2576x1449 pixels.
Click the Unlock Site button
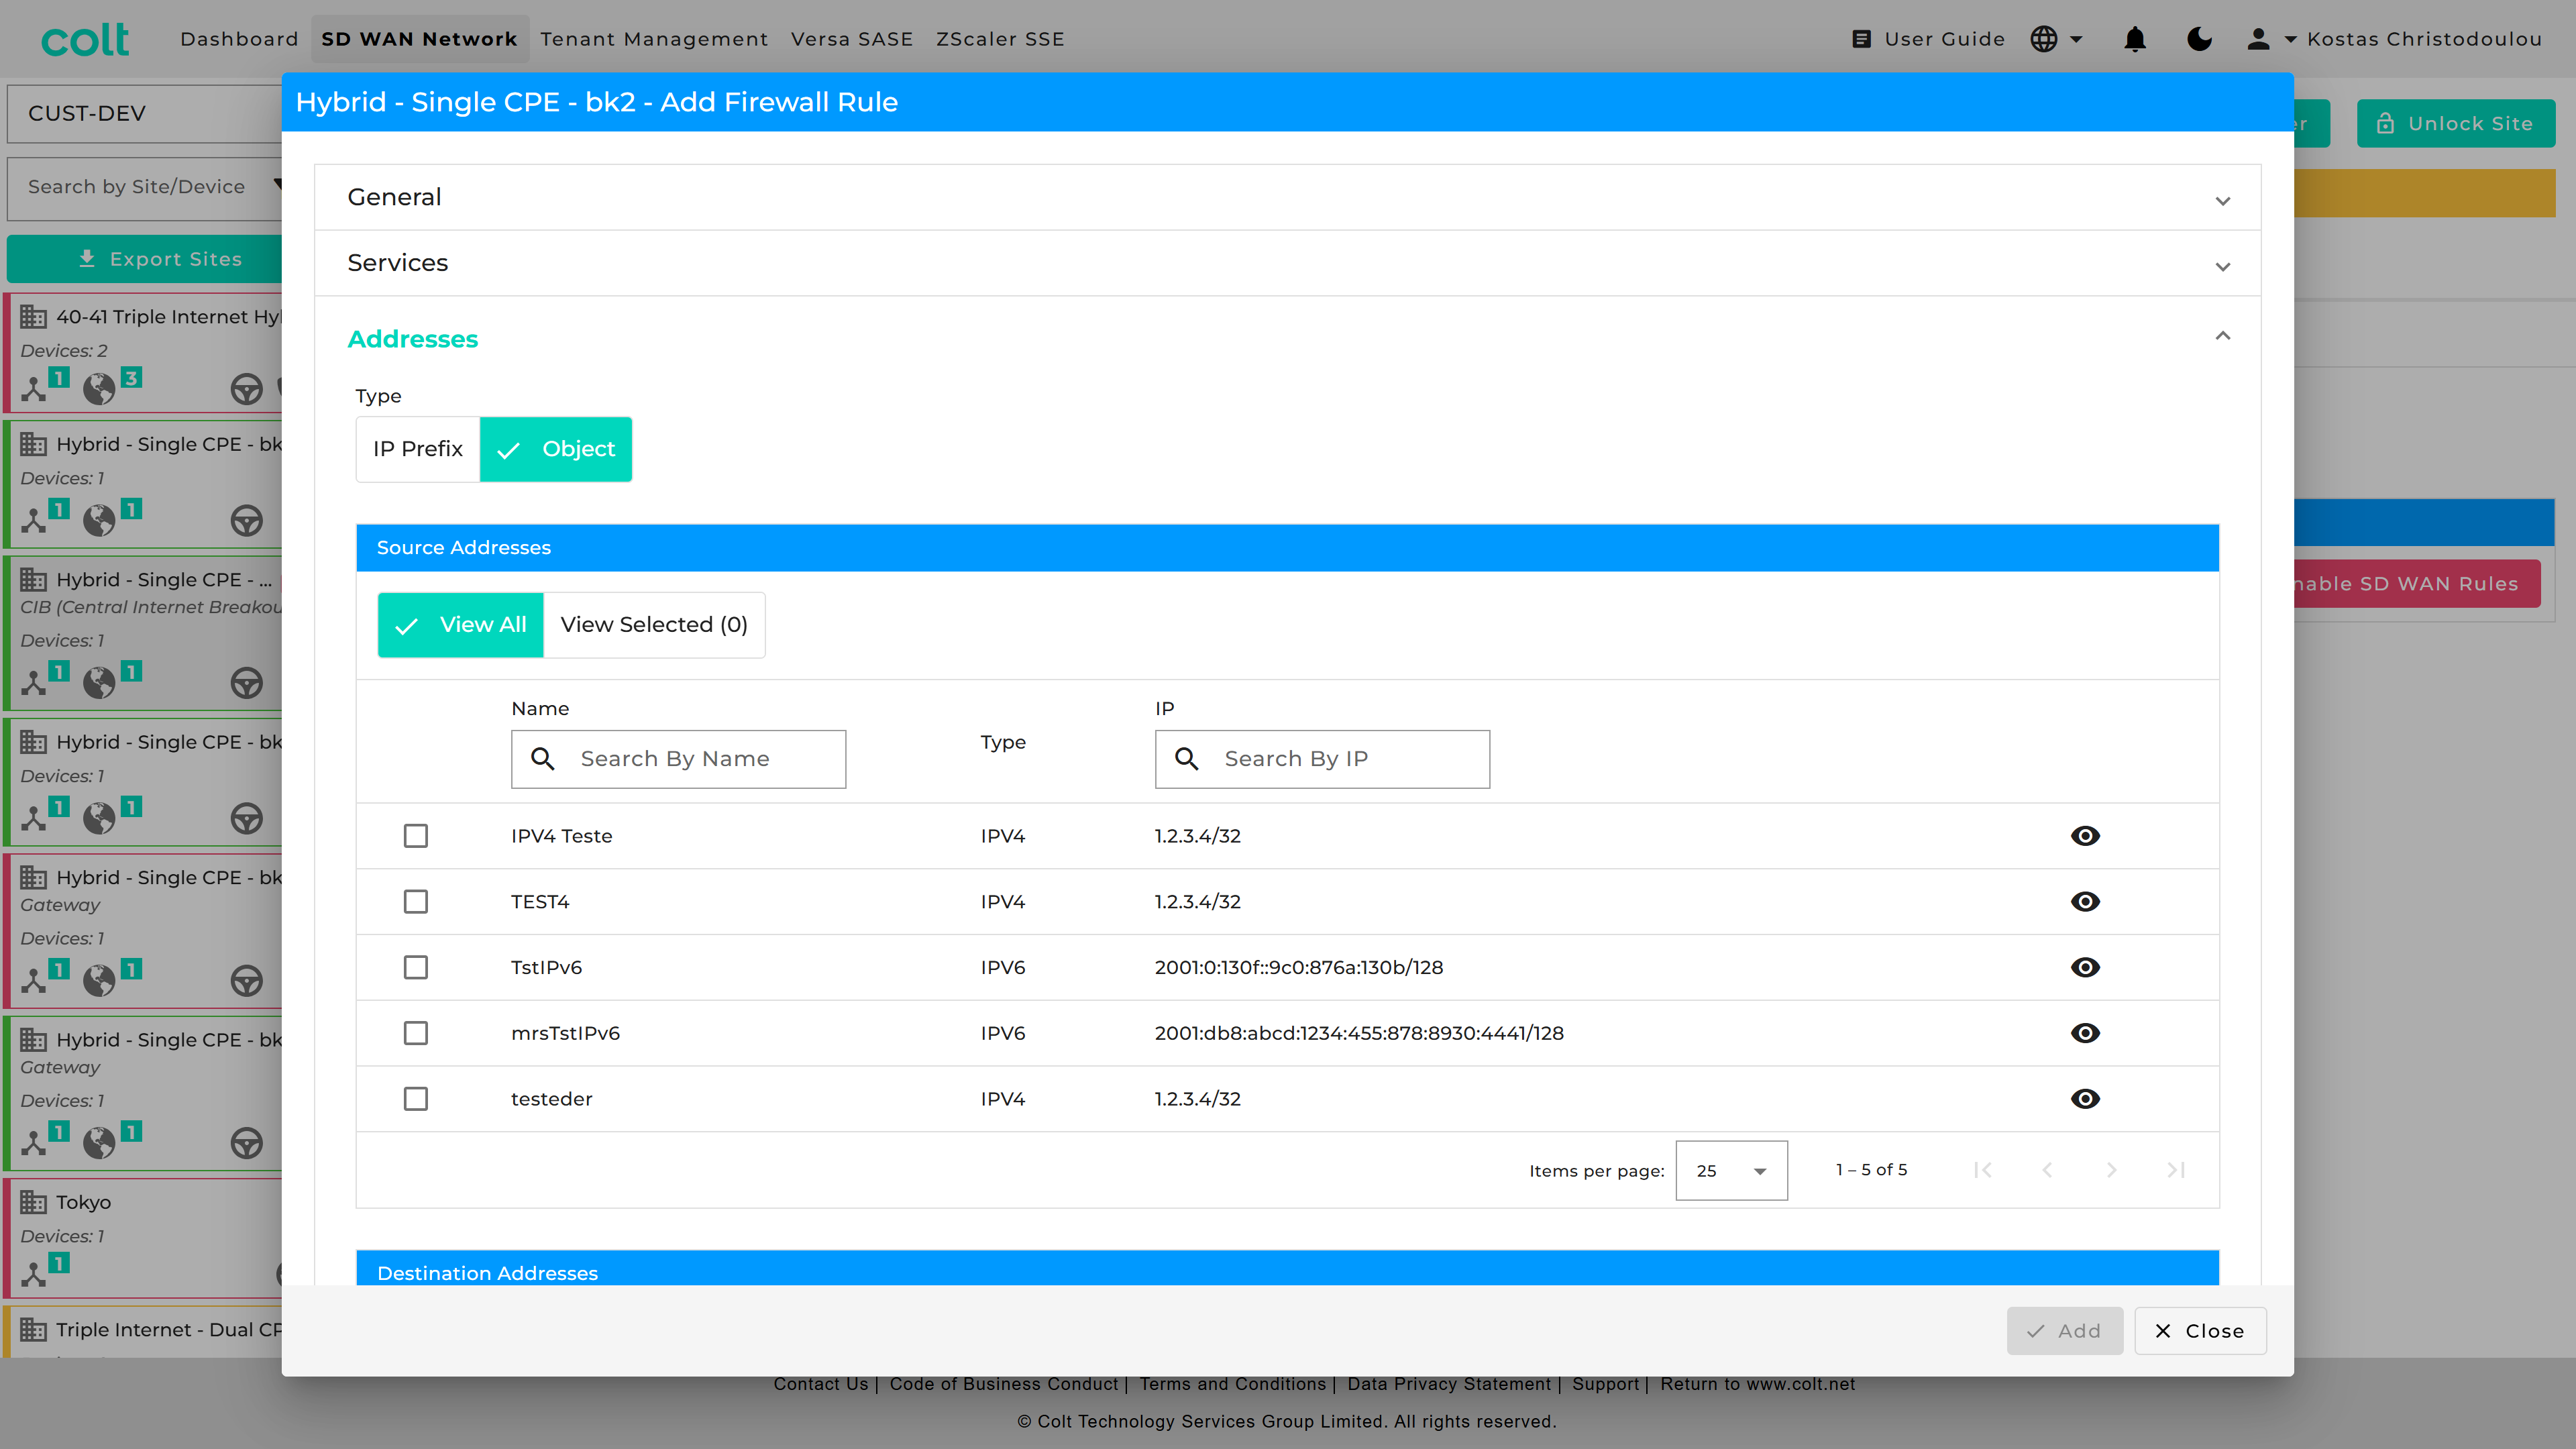coord(2456,124)
